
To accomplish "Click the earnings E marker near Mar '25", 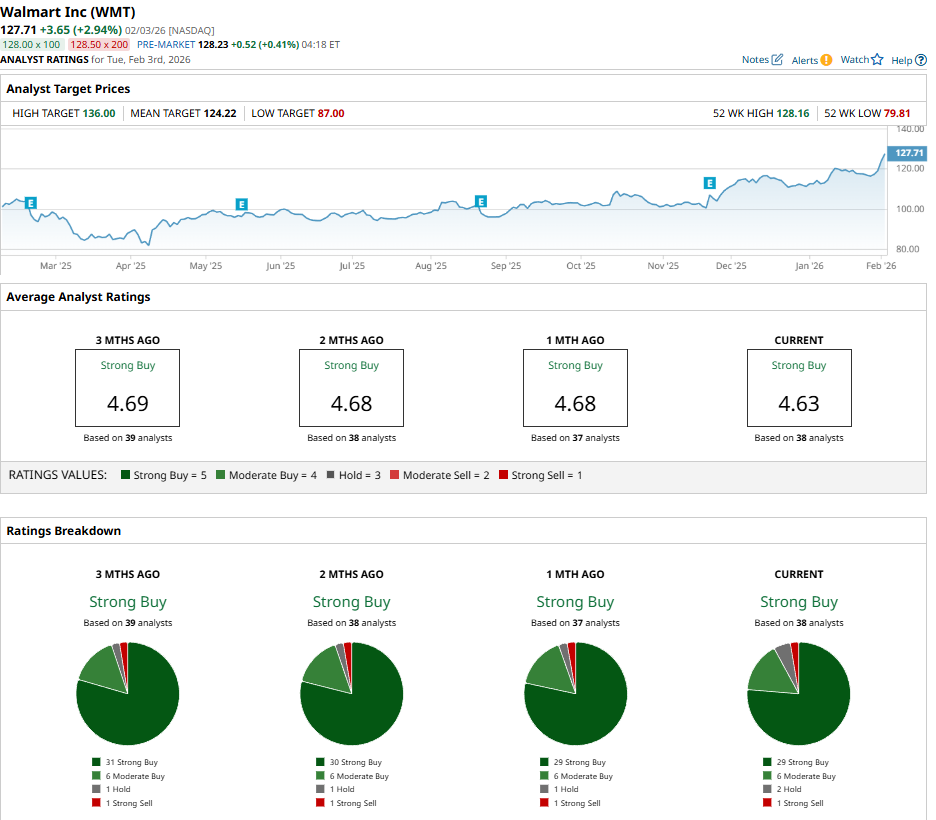I will [x=31, y=203].
